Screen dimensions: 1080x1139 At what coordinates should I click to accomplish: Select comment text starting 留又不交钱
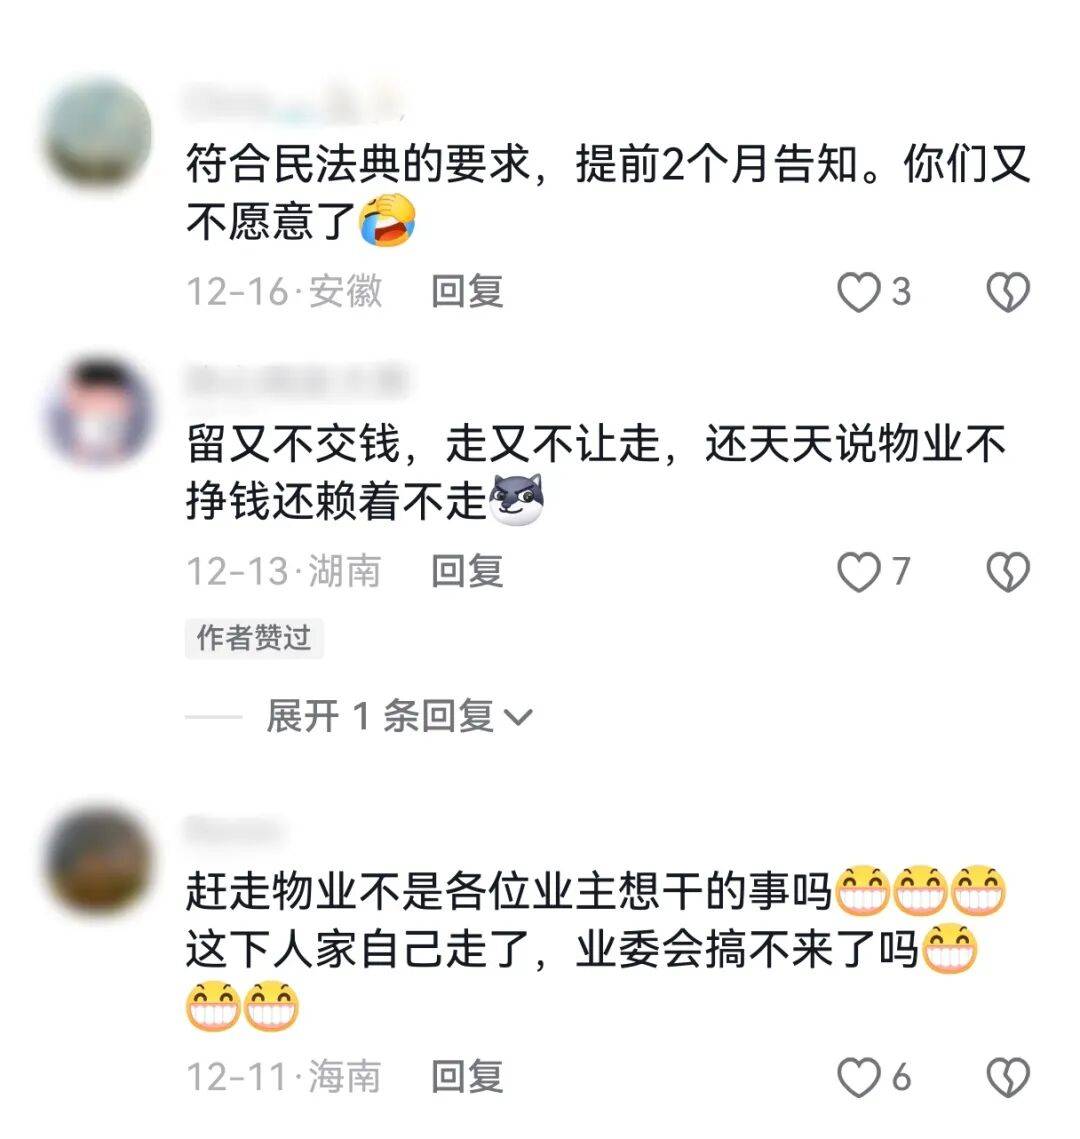click(x=596, y=472)
